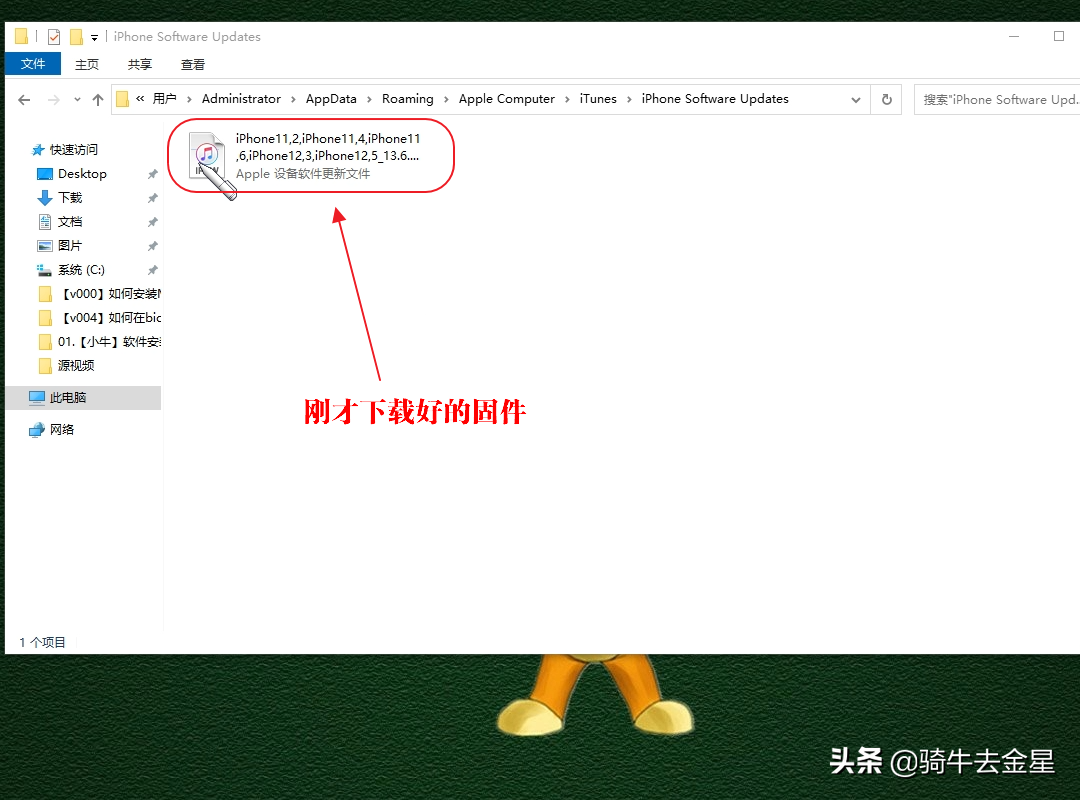This screenshot has height=800, width=1080.
Task: Navigate up using the up arrow button
Action: pos(96,99)
